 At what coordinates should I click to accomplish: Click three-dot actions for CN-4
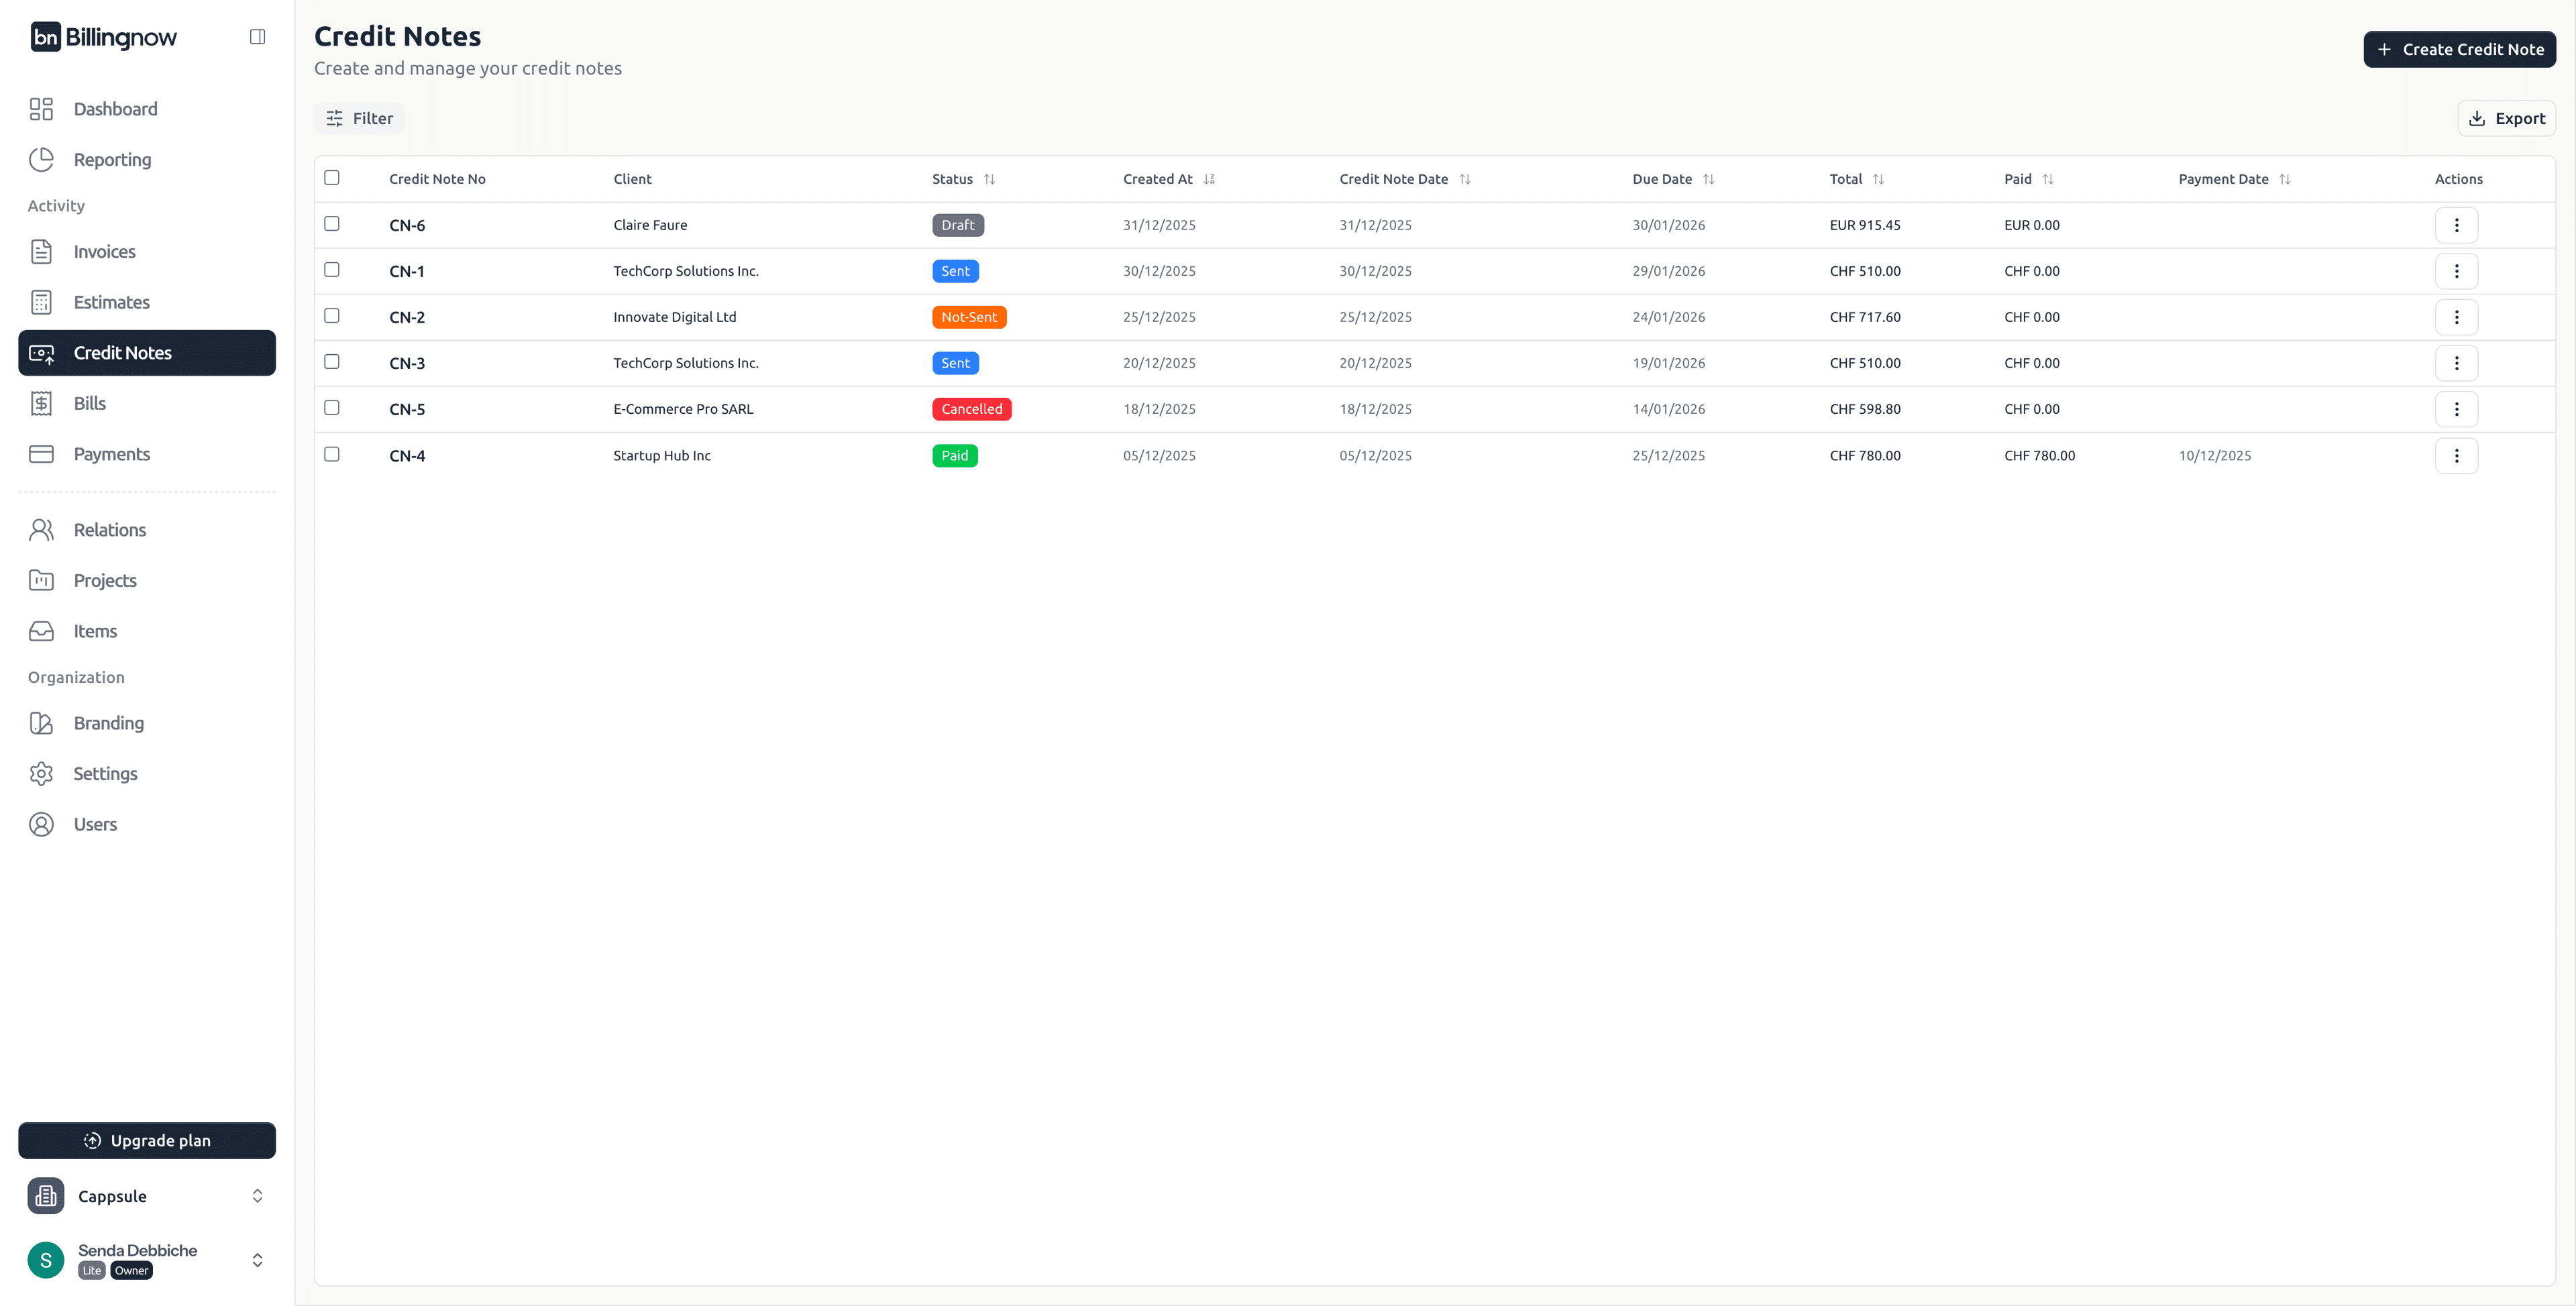click(x=2455, y=456)
